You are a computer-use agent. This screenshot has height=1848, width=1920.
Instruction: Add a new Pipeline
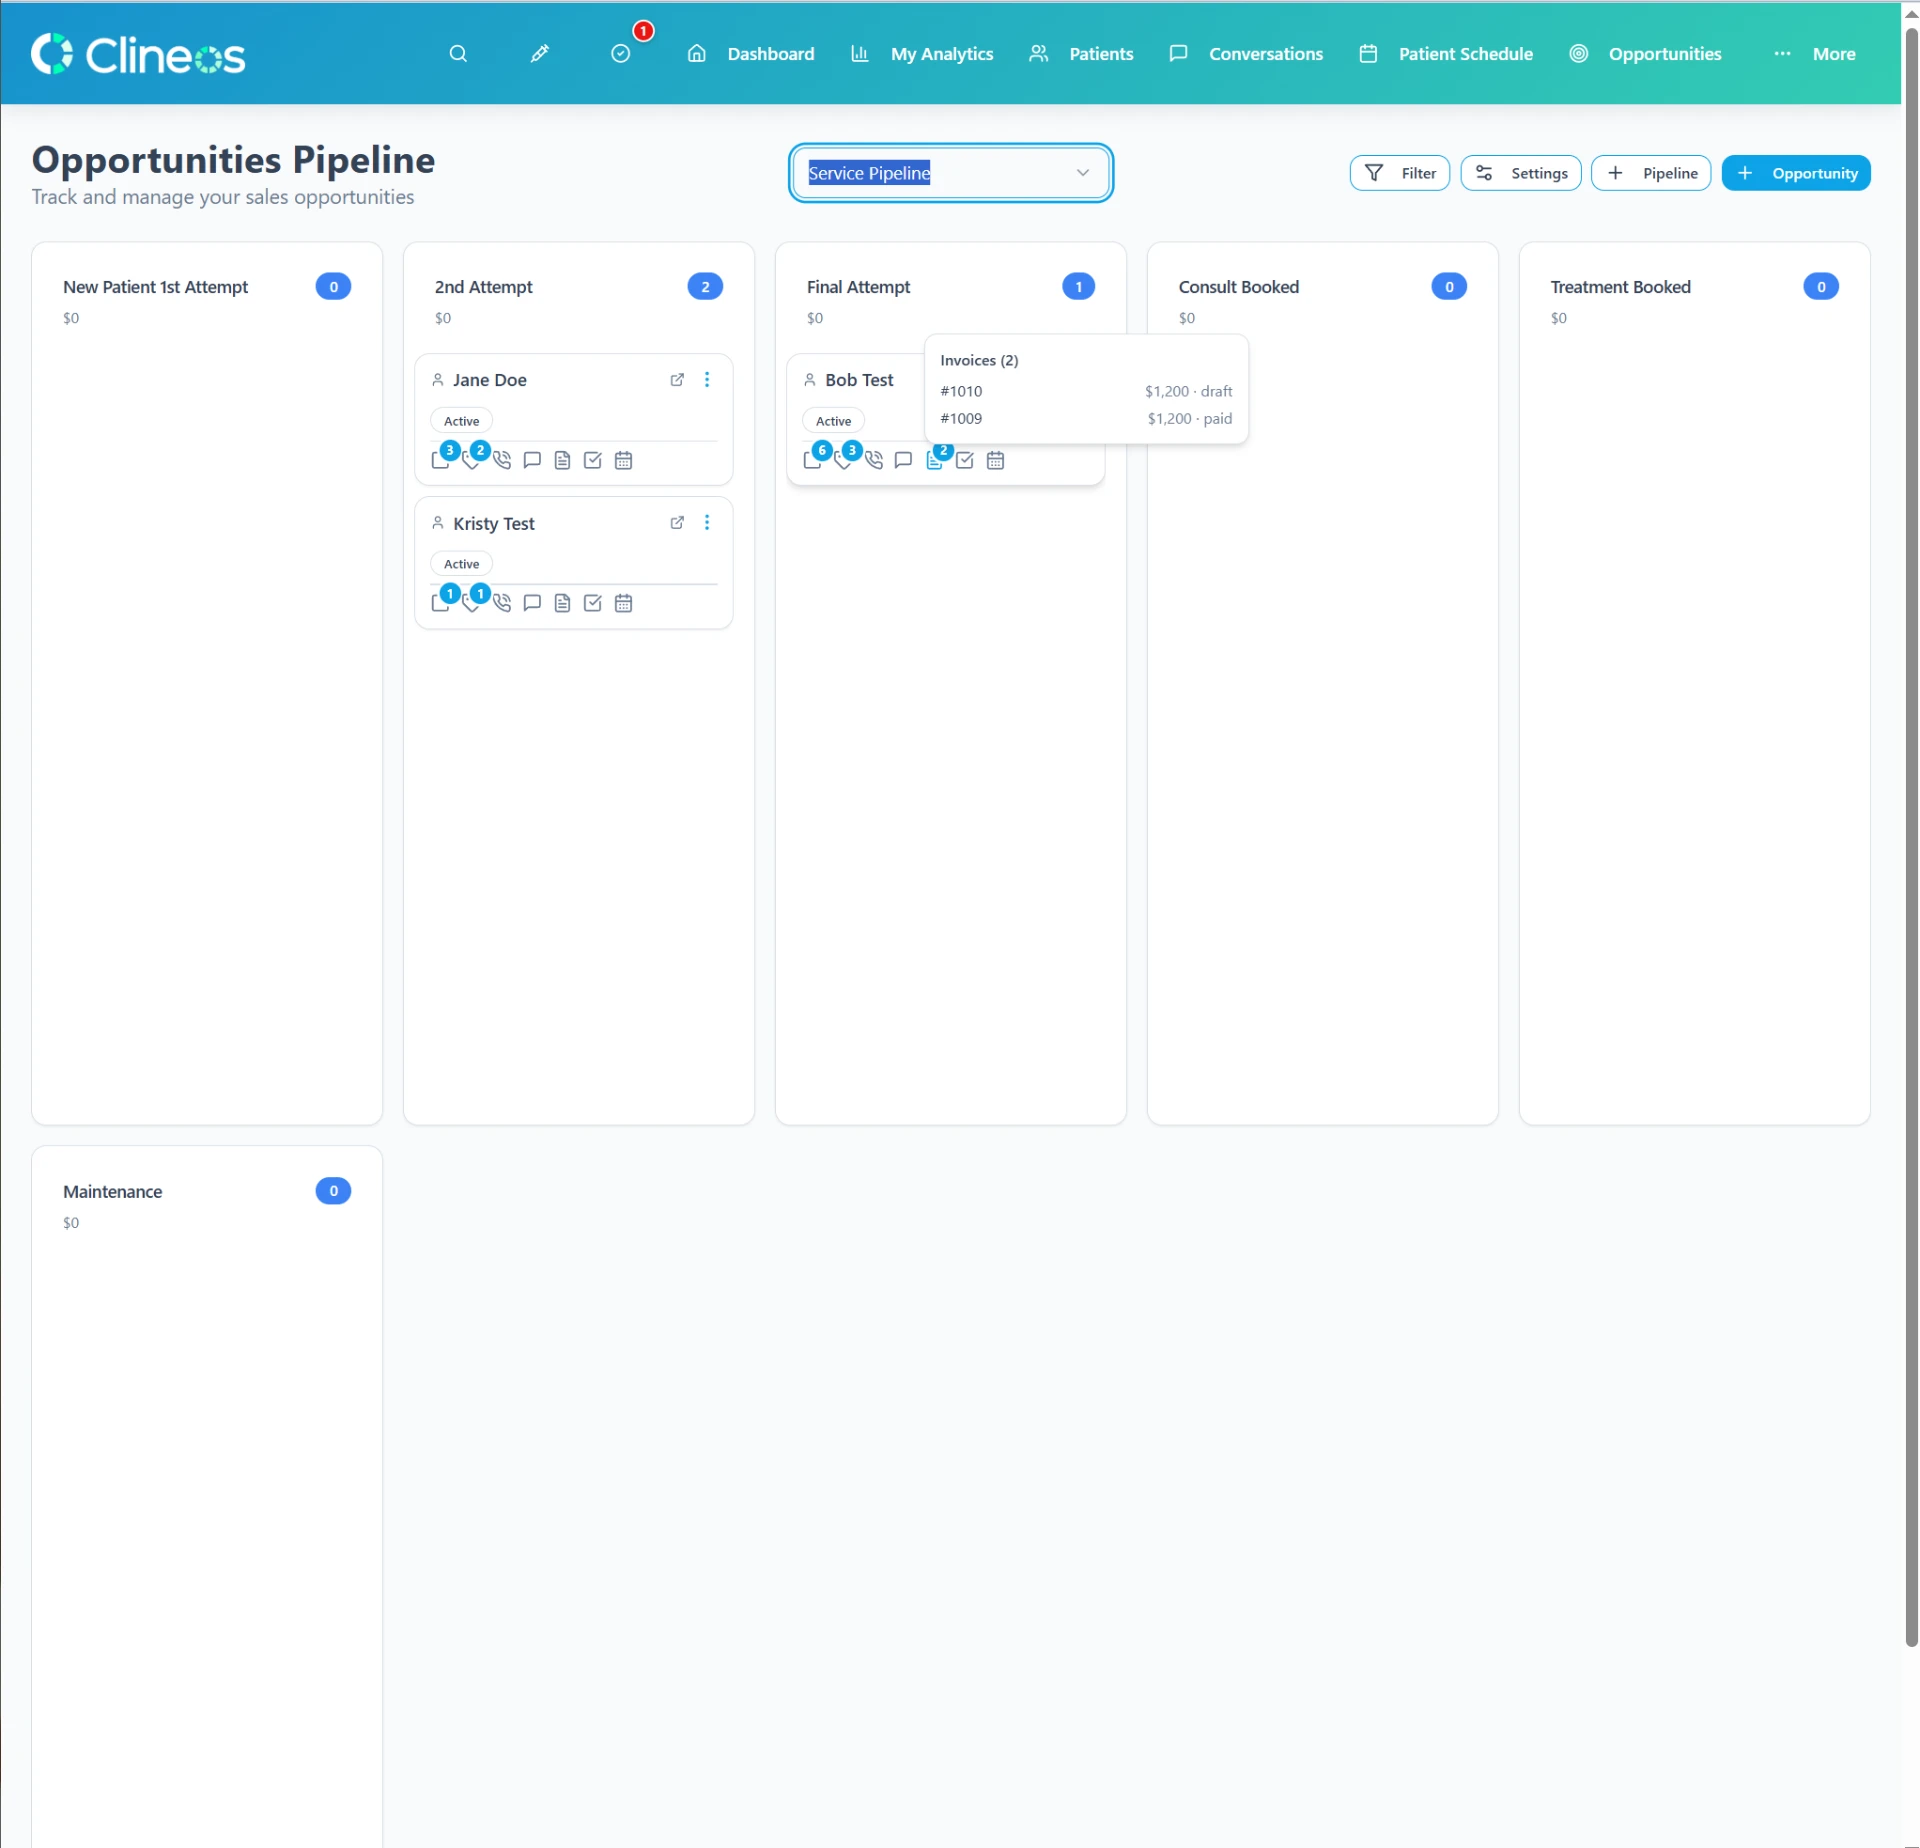pos(1651,173)
